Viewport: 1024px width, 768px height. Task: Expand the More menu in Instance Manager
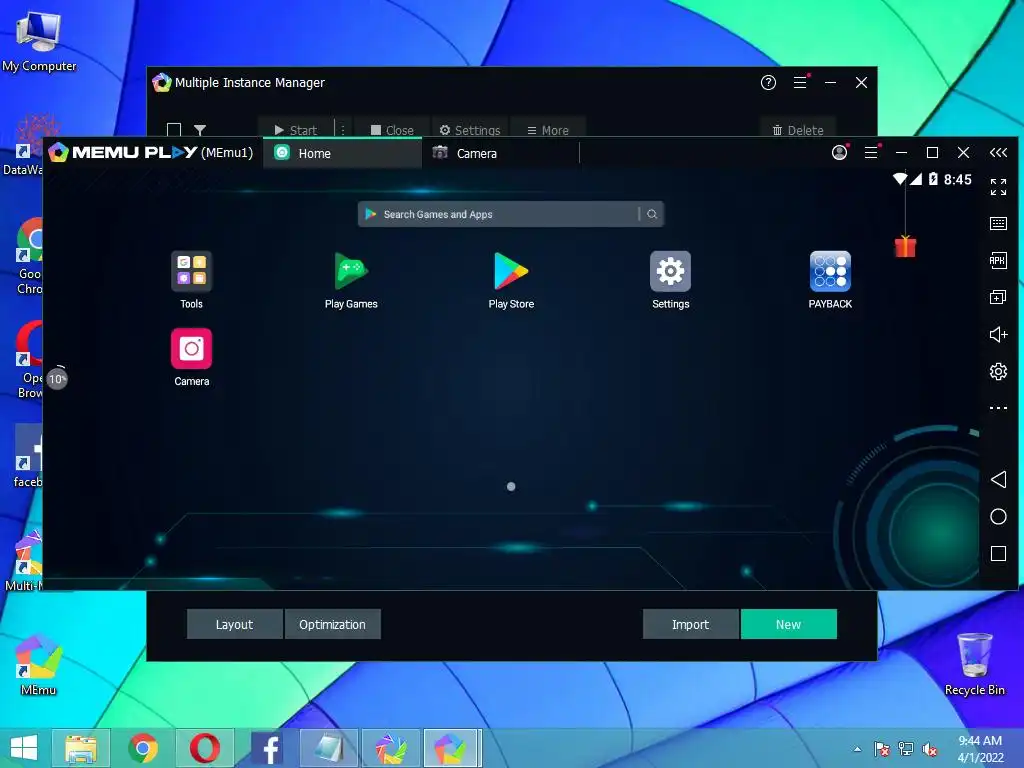pyautogui.click(x=548, y=130)
